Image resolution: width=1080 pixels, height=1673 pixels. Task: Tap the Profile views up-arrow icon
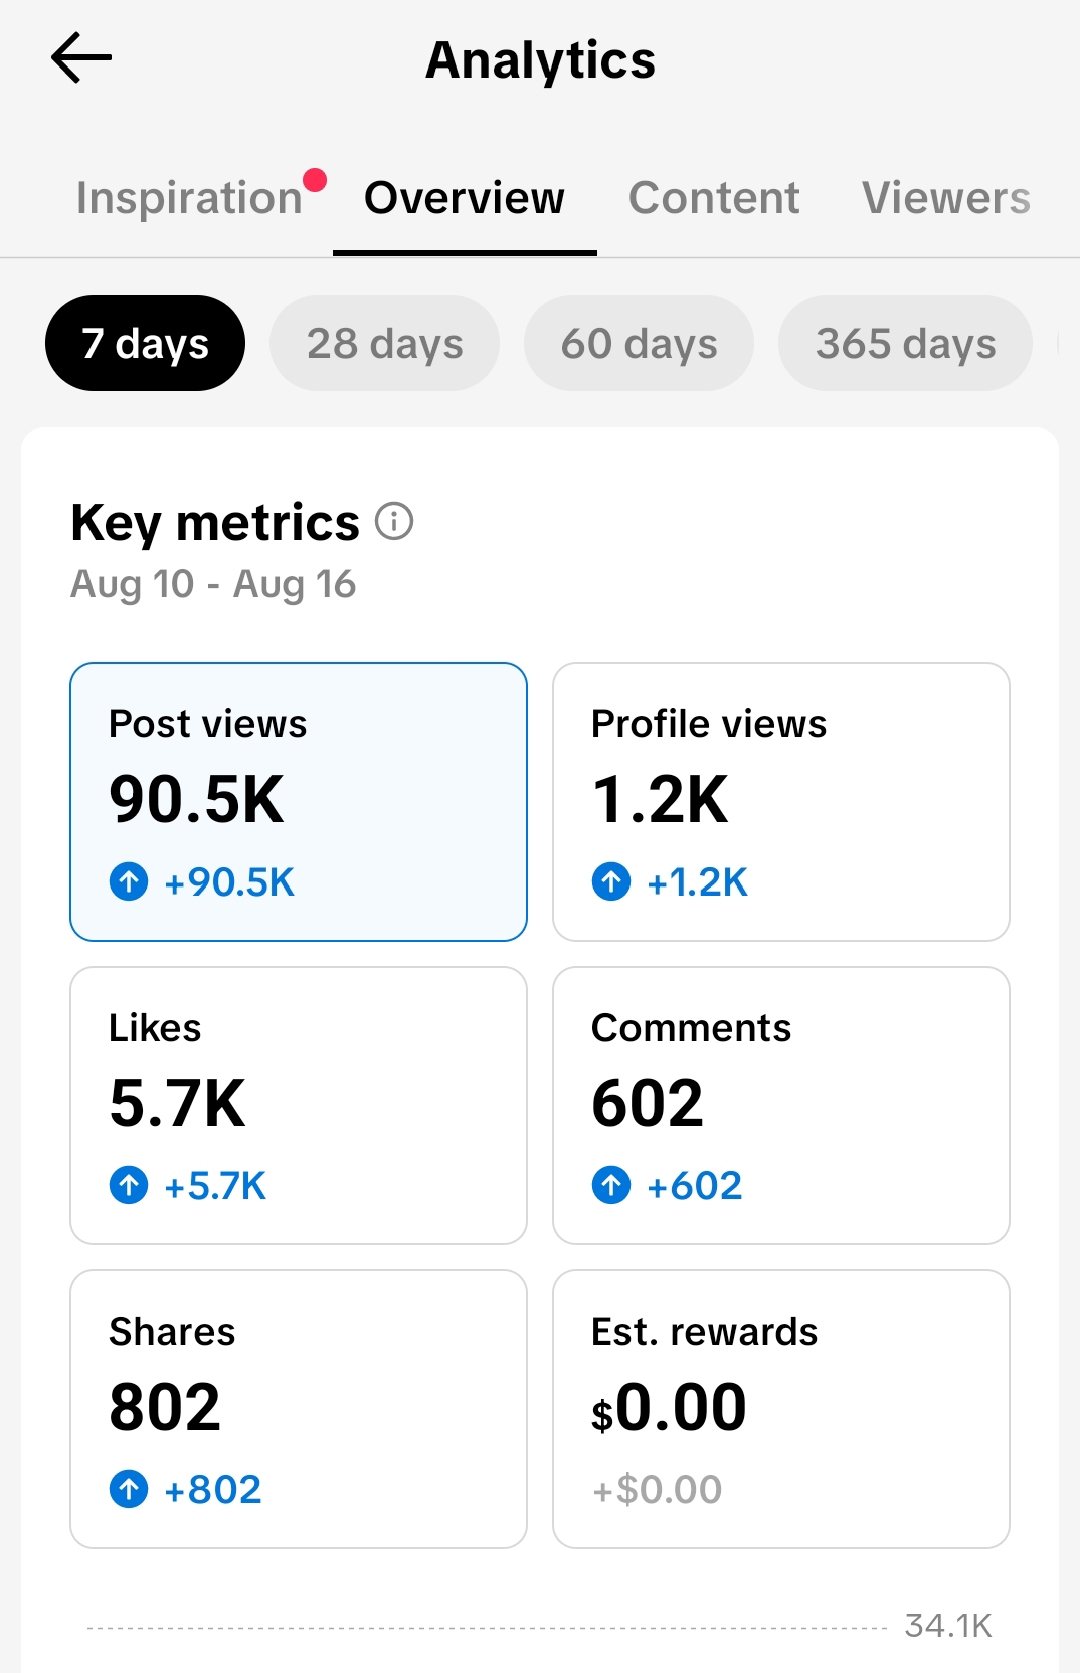coord(611,882)
